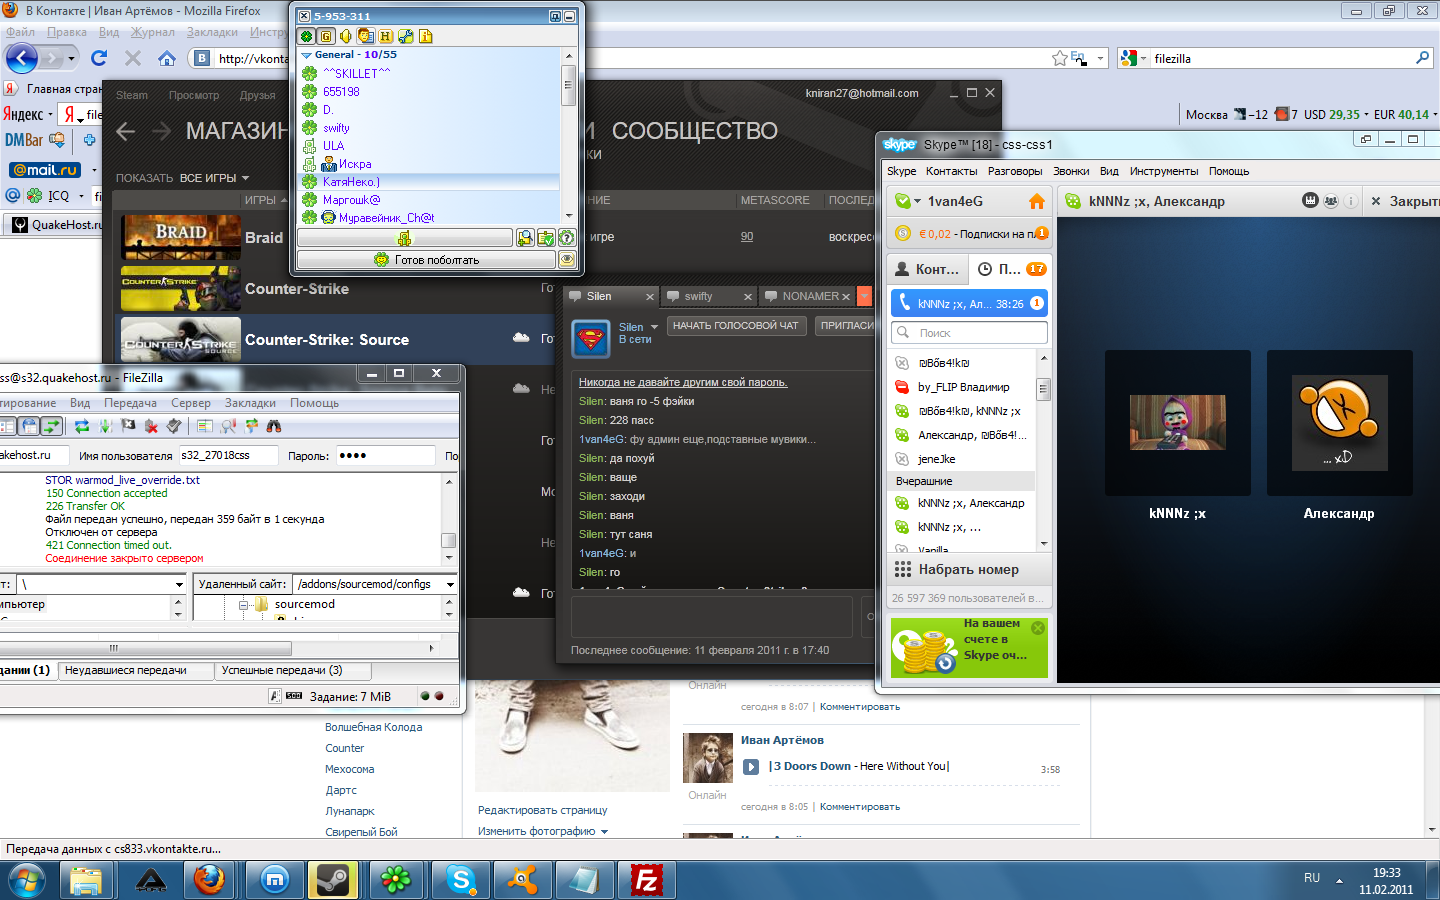This screenshot has width=1440, height=900.
Task: Open FileZilla Сервер menu
Action: coord(191,403)
